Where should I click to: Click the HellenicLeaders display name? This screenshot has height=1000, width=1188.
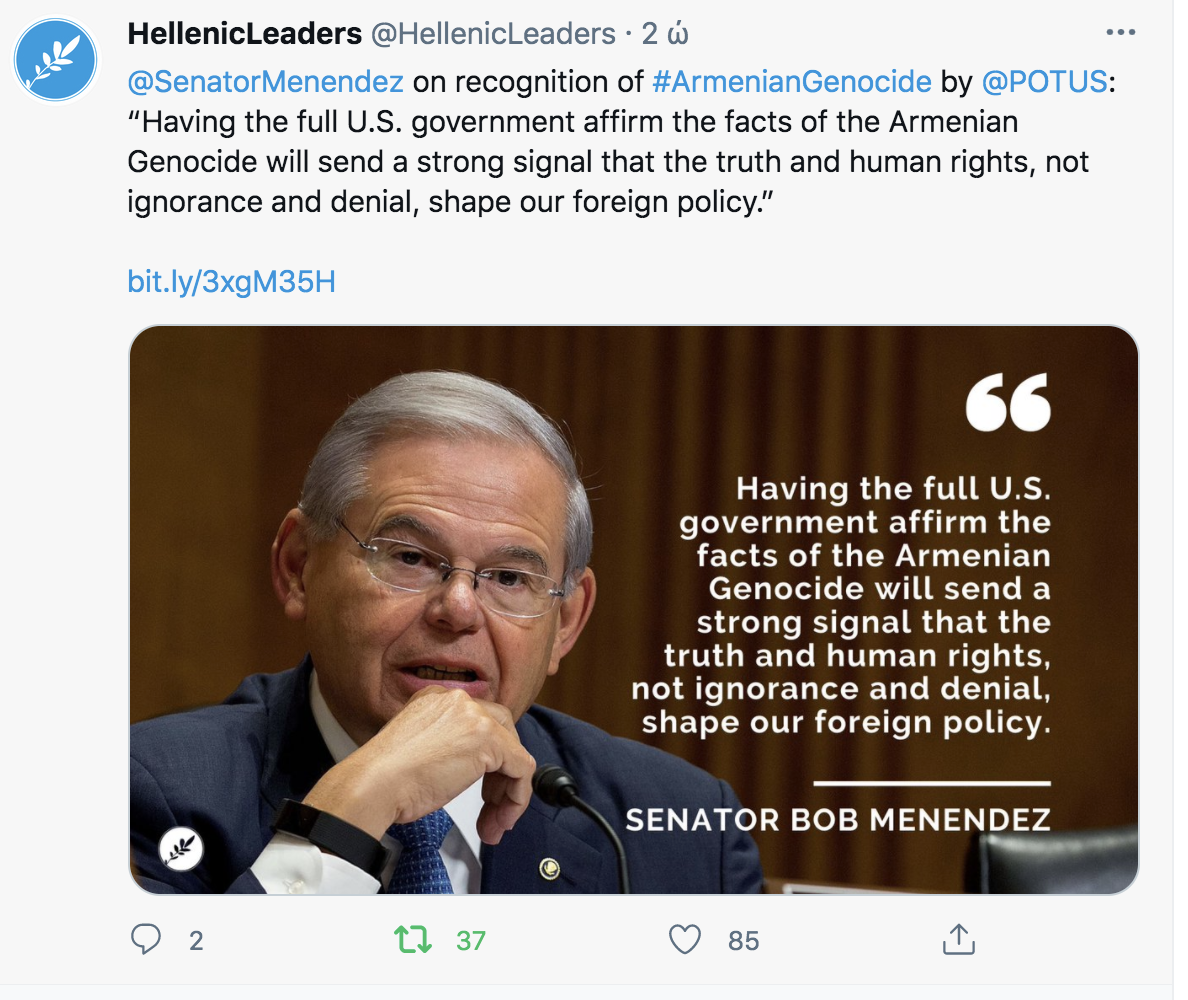(x=245, y=33)
